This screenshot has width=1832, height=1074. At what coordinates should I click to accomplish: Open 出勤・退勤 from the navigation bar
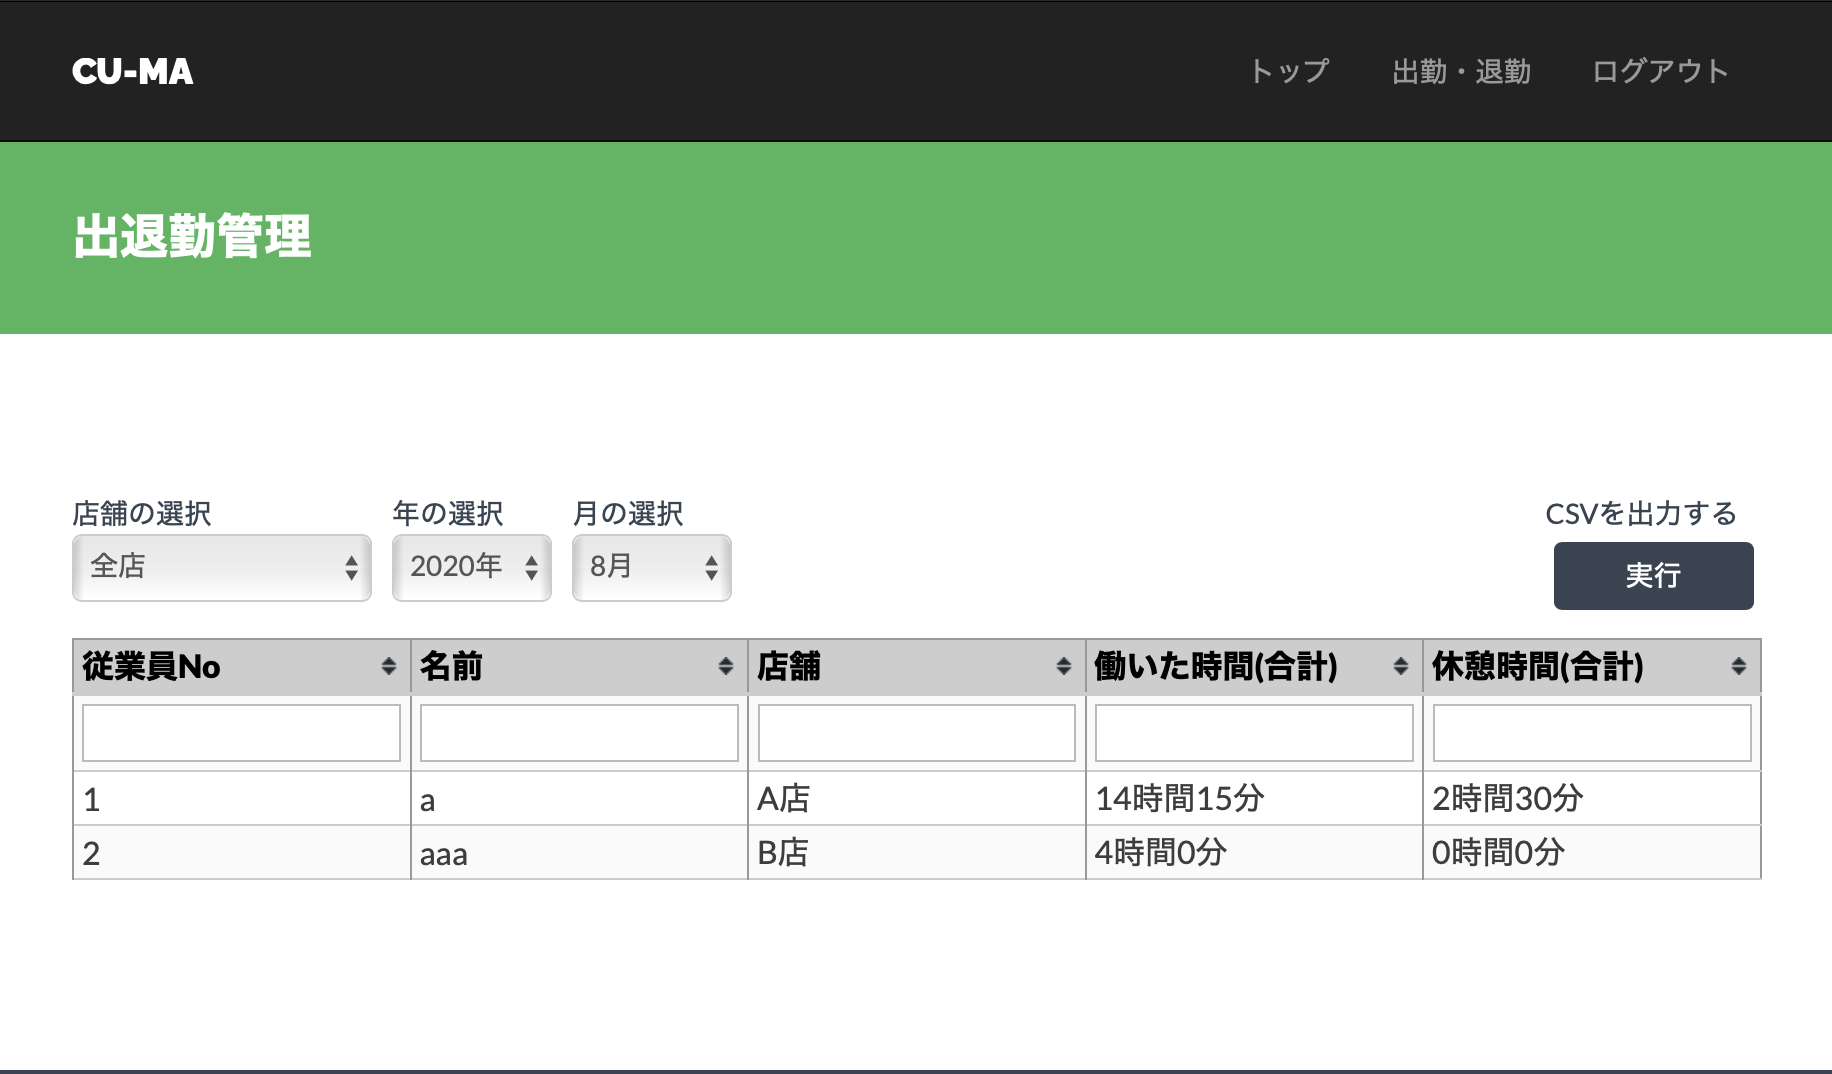click(1461, 71)
